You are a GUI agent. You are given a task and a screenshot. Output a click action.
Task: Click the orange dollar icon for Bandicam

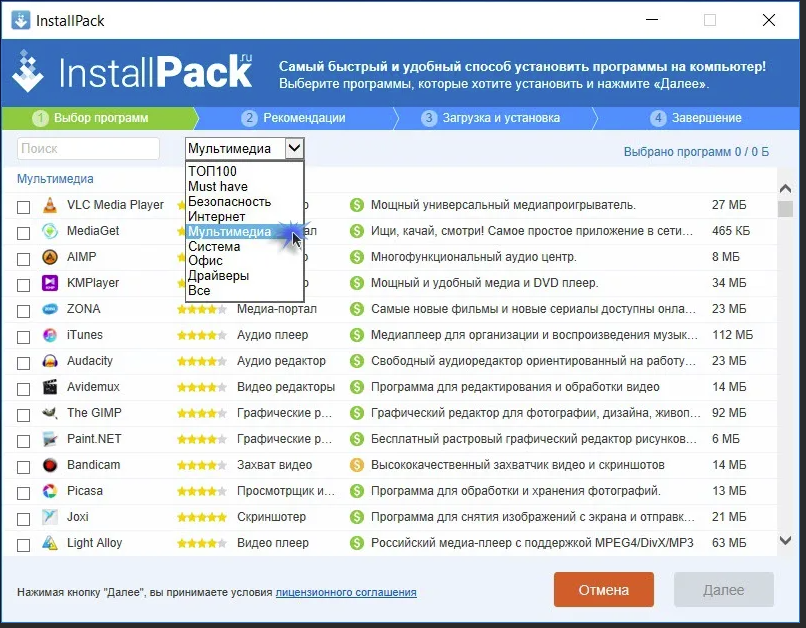pos(357,465)
